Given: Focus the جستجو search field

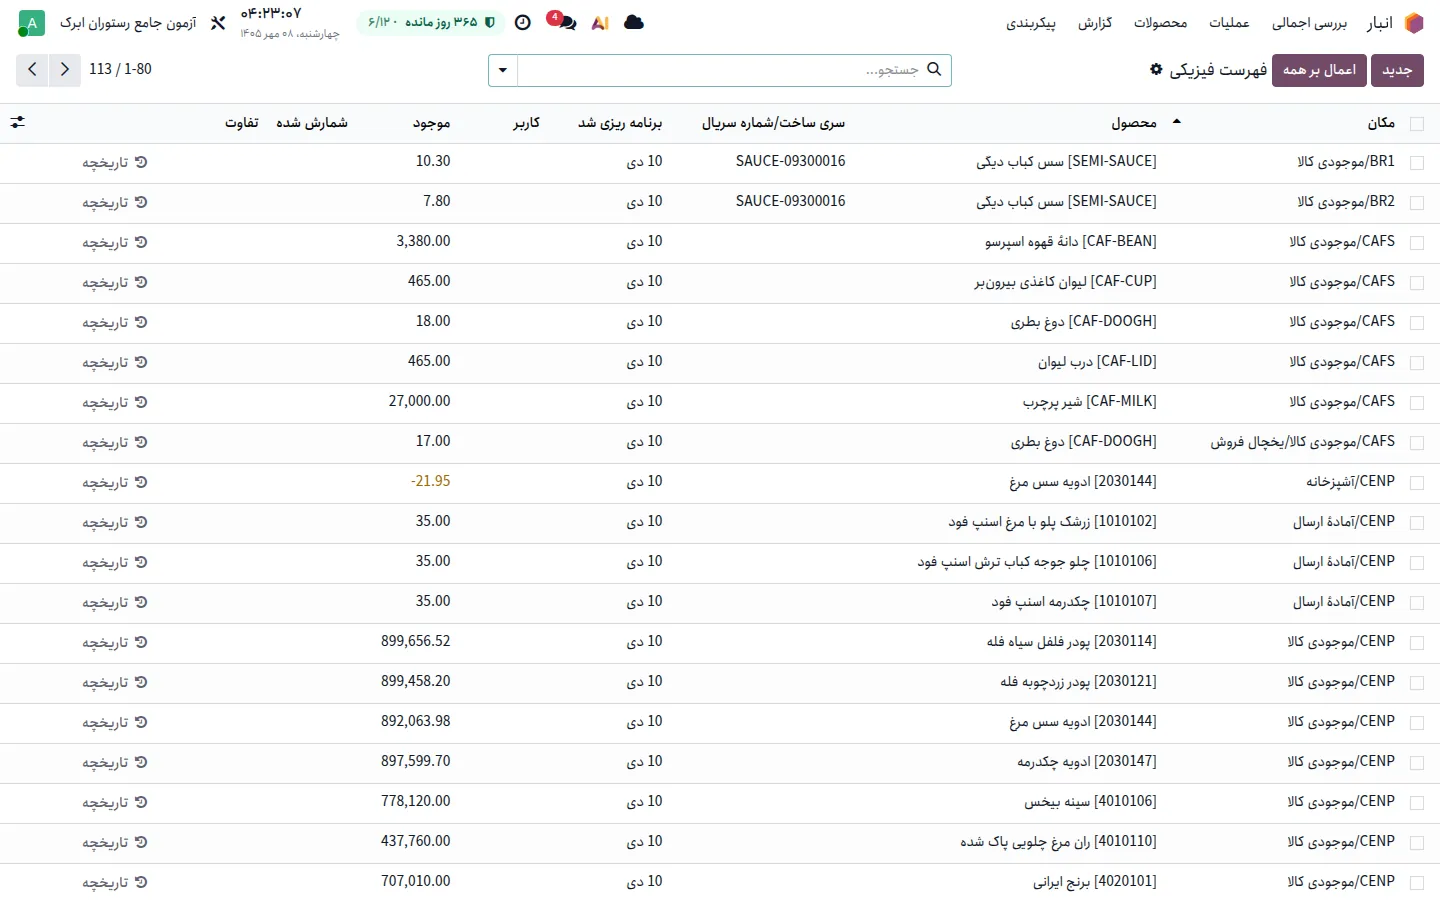Looking at the screenshot, I should pyautogui.click(x=720, y=70).
